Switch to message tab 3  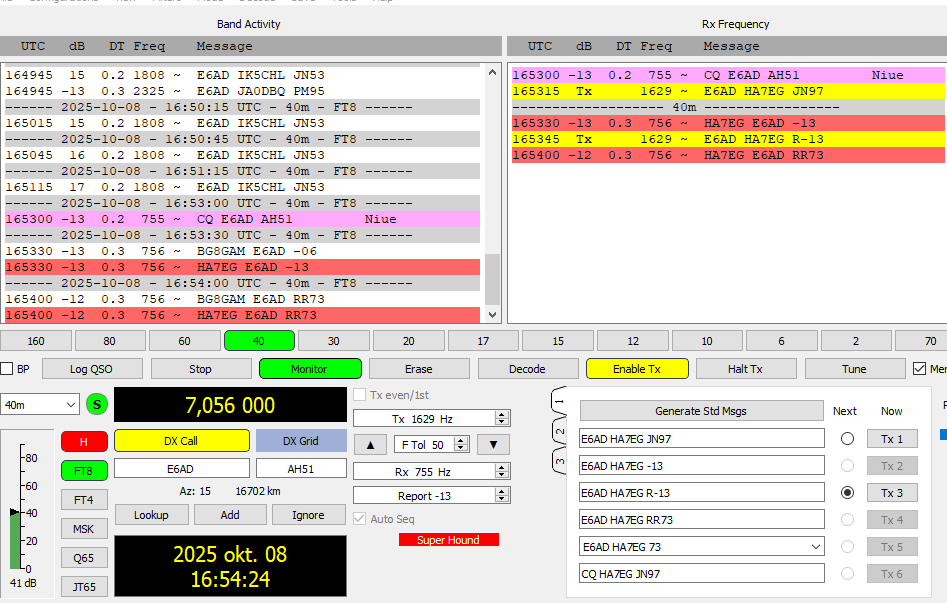coord(559,462)
